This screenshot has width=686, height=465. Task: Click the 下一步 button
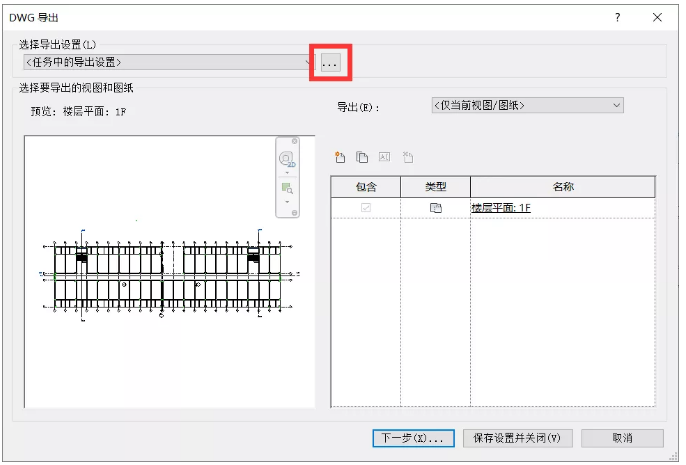coord(414,438)
